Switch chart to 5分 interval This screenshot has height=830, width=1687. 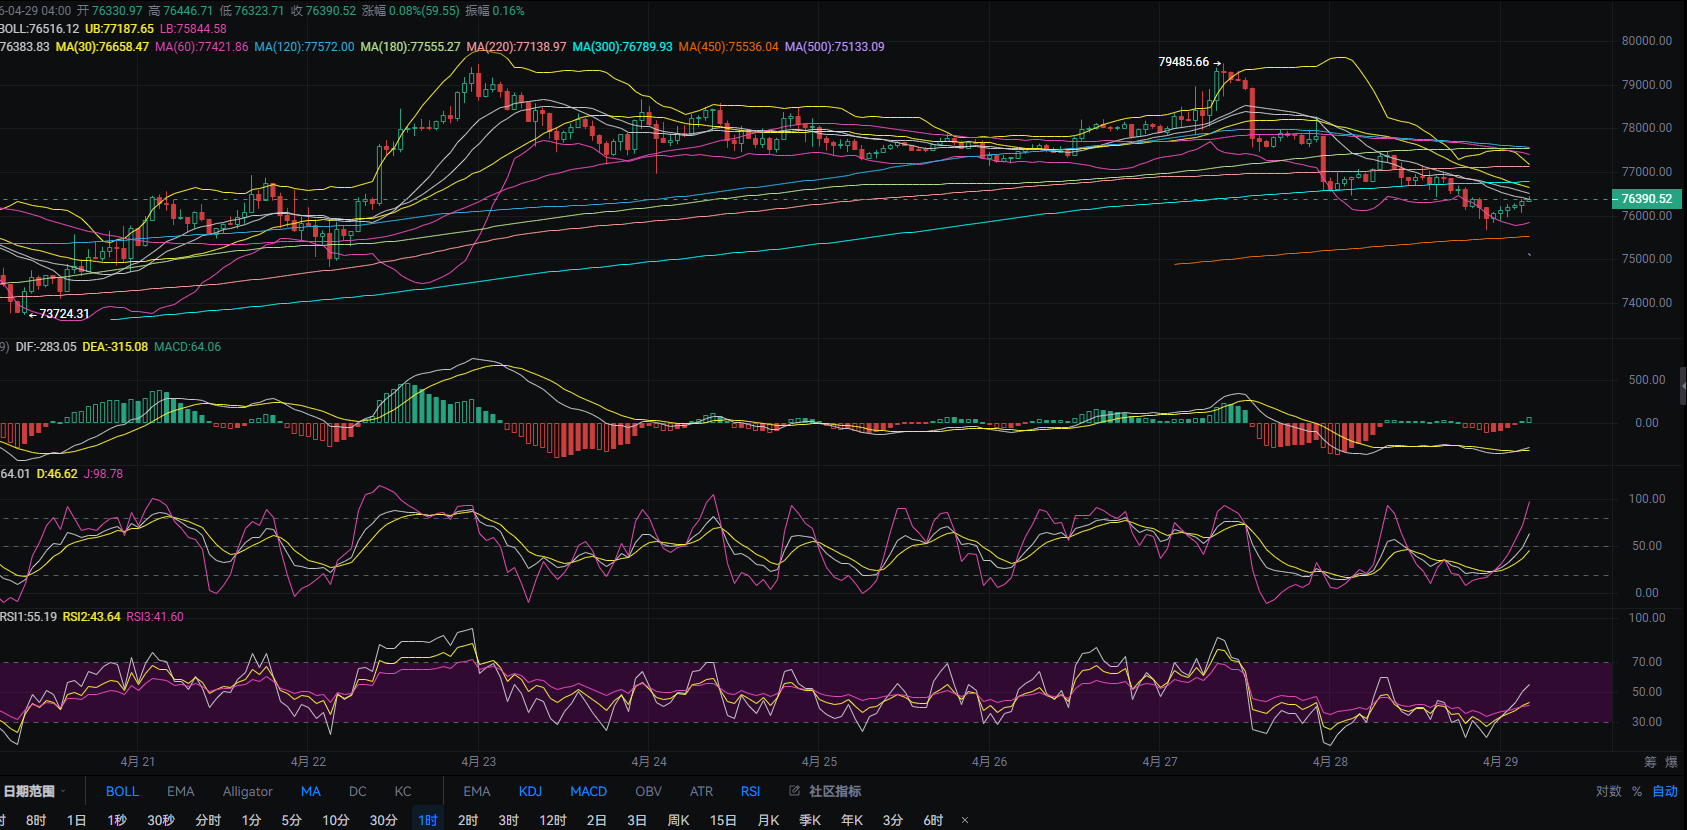click(x=291, y=820)
